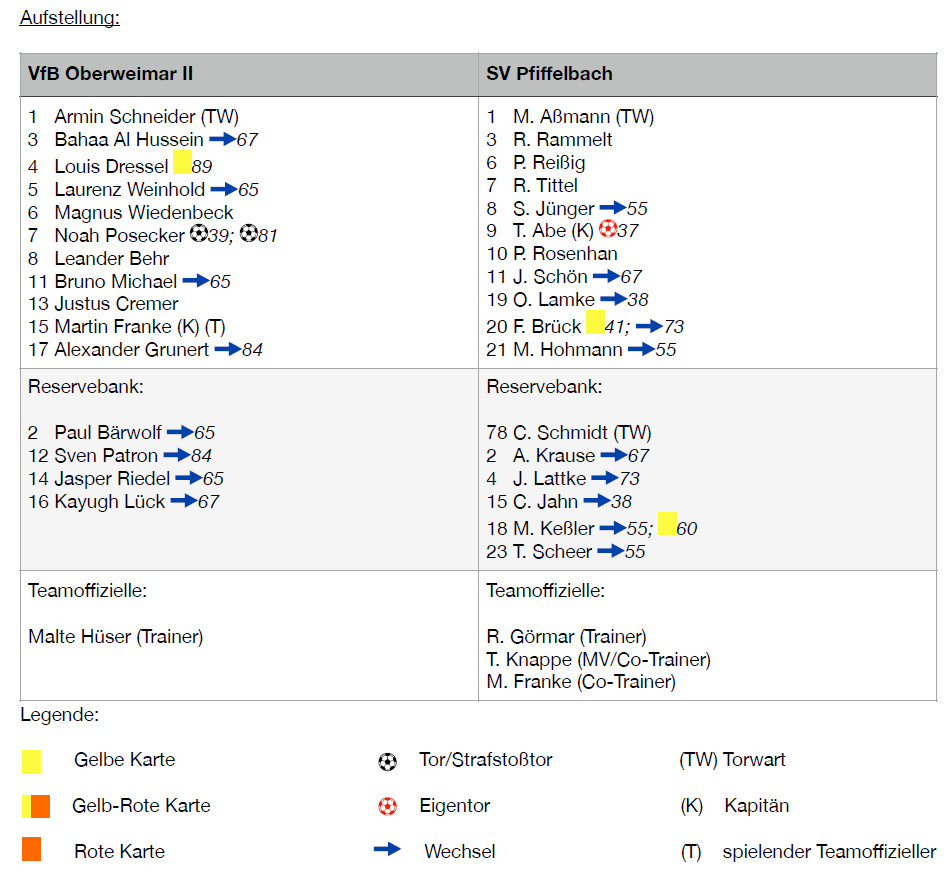Screen dimensions: 951x876
Task: Click the substitution arrow next to O. Lamke
Action: (x=613, y=299)
